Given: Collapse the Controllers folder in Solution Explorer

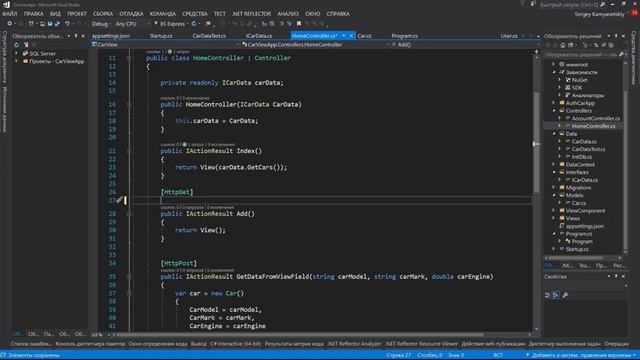Looking at the screenshot, I should coord(554,111).
